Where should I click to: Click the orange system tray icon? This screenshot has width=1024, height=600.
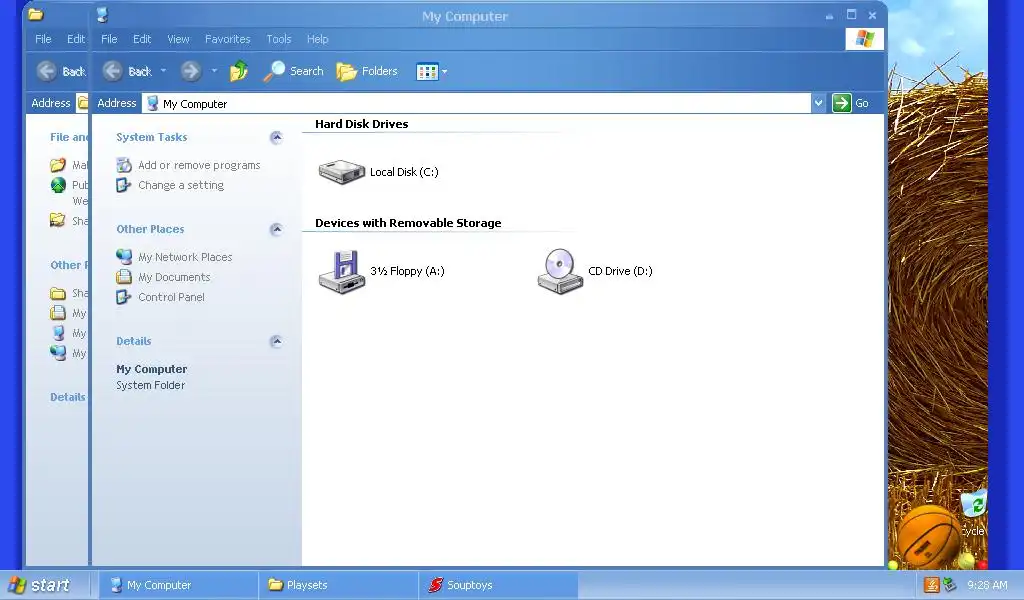pos(932,585)
